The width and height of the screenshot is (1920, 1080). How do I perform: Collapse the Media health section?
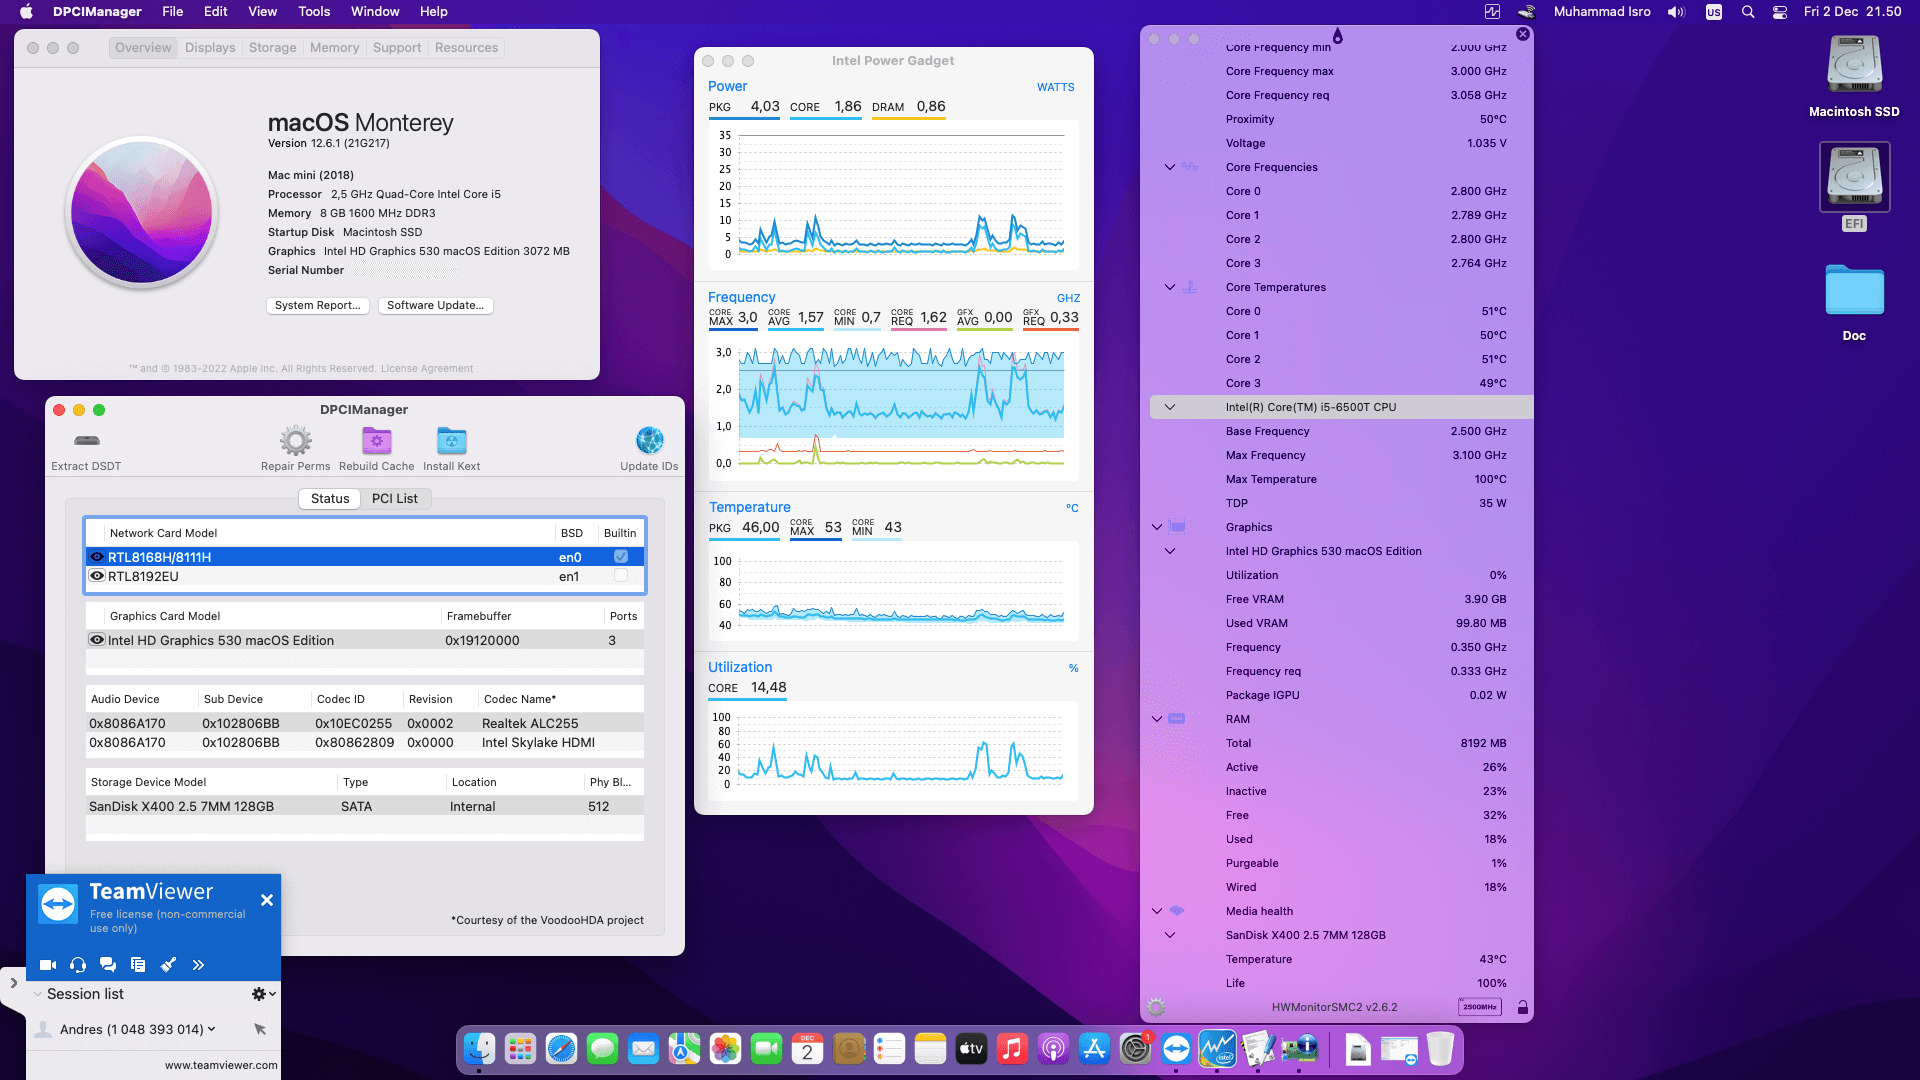point(1157,911)
